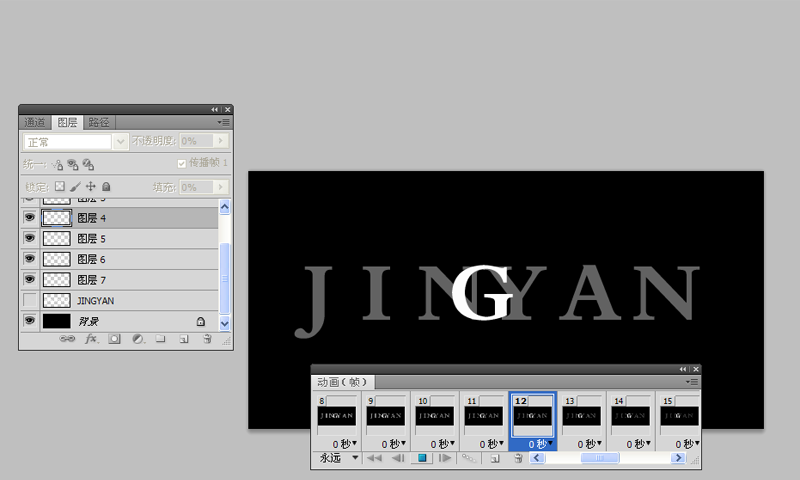Open the layer style fx menu

click(91, 339)
